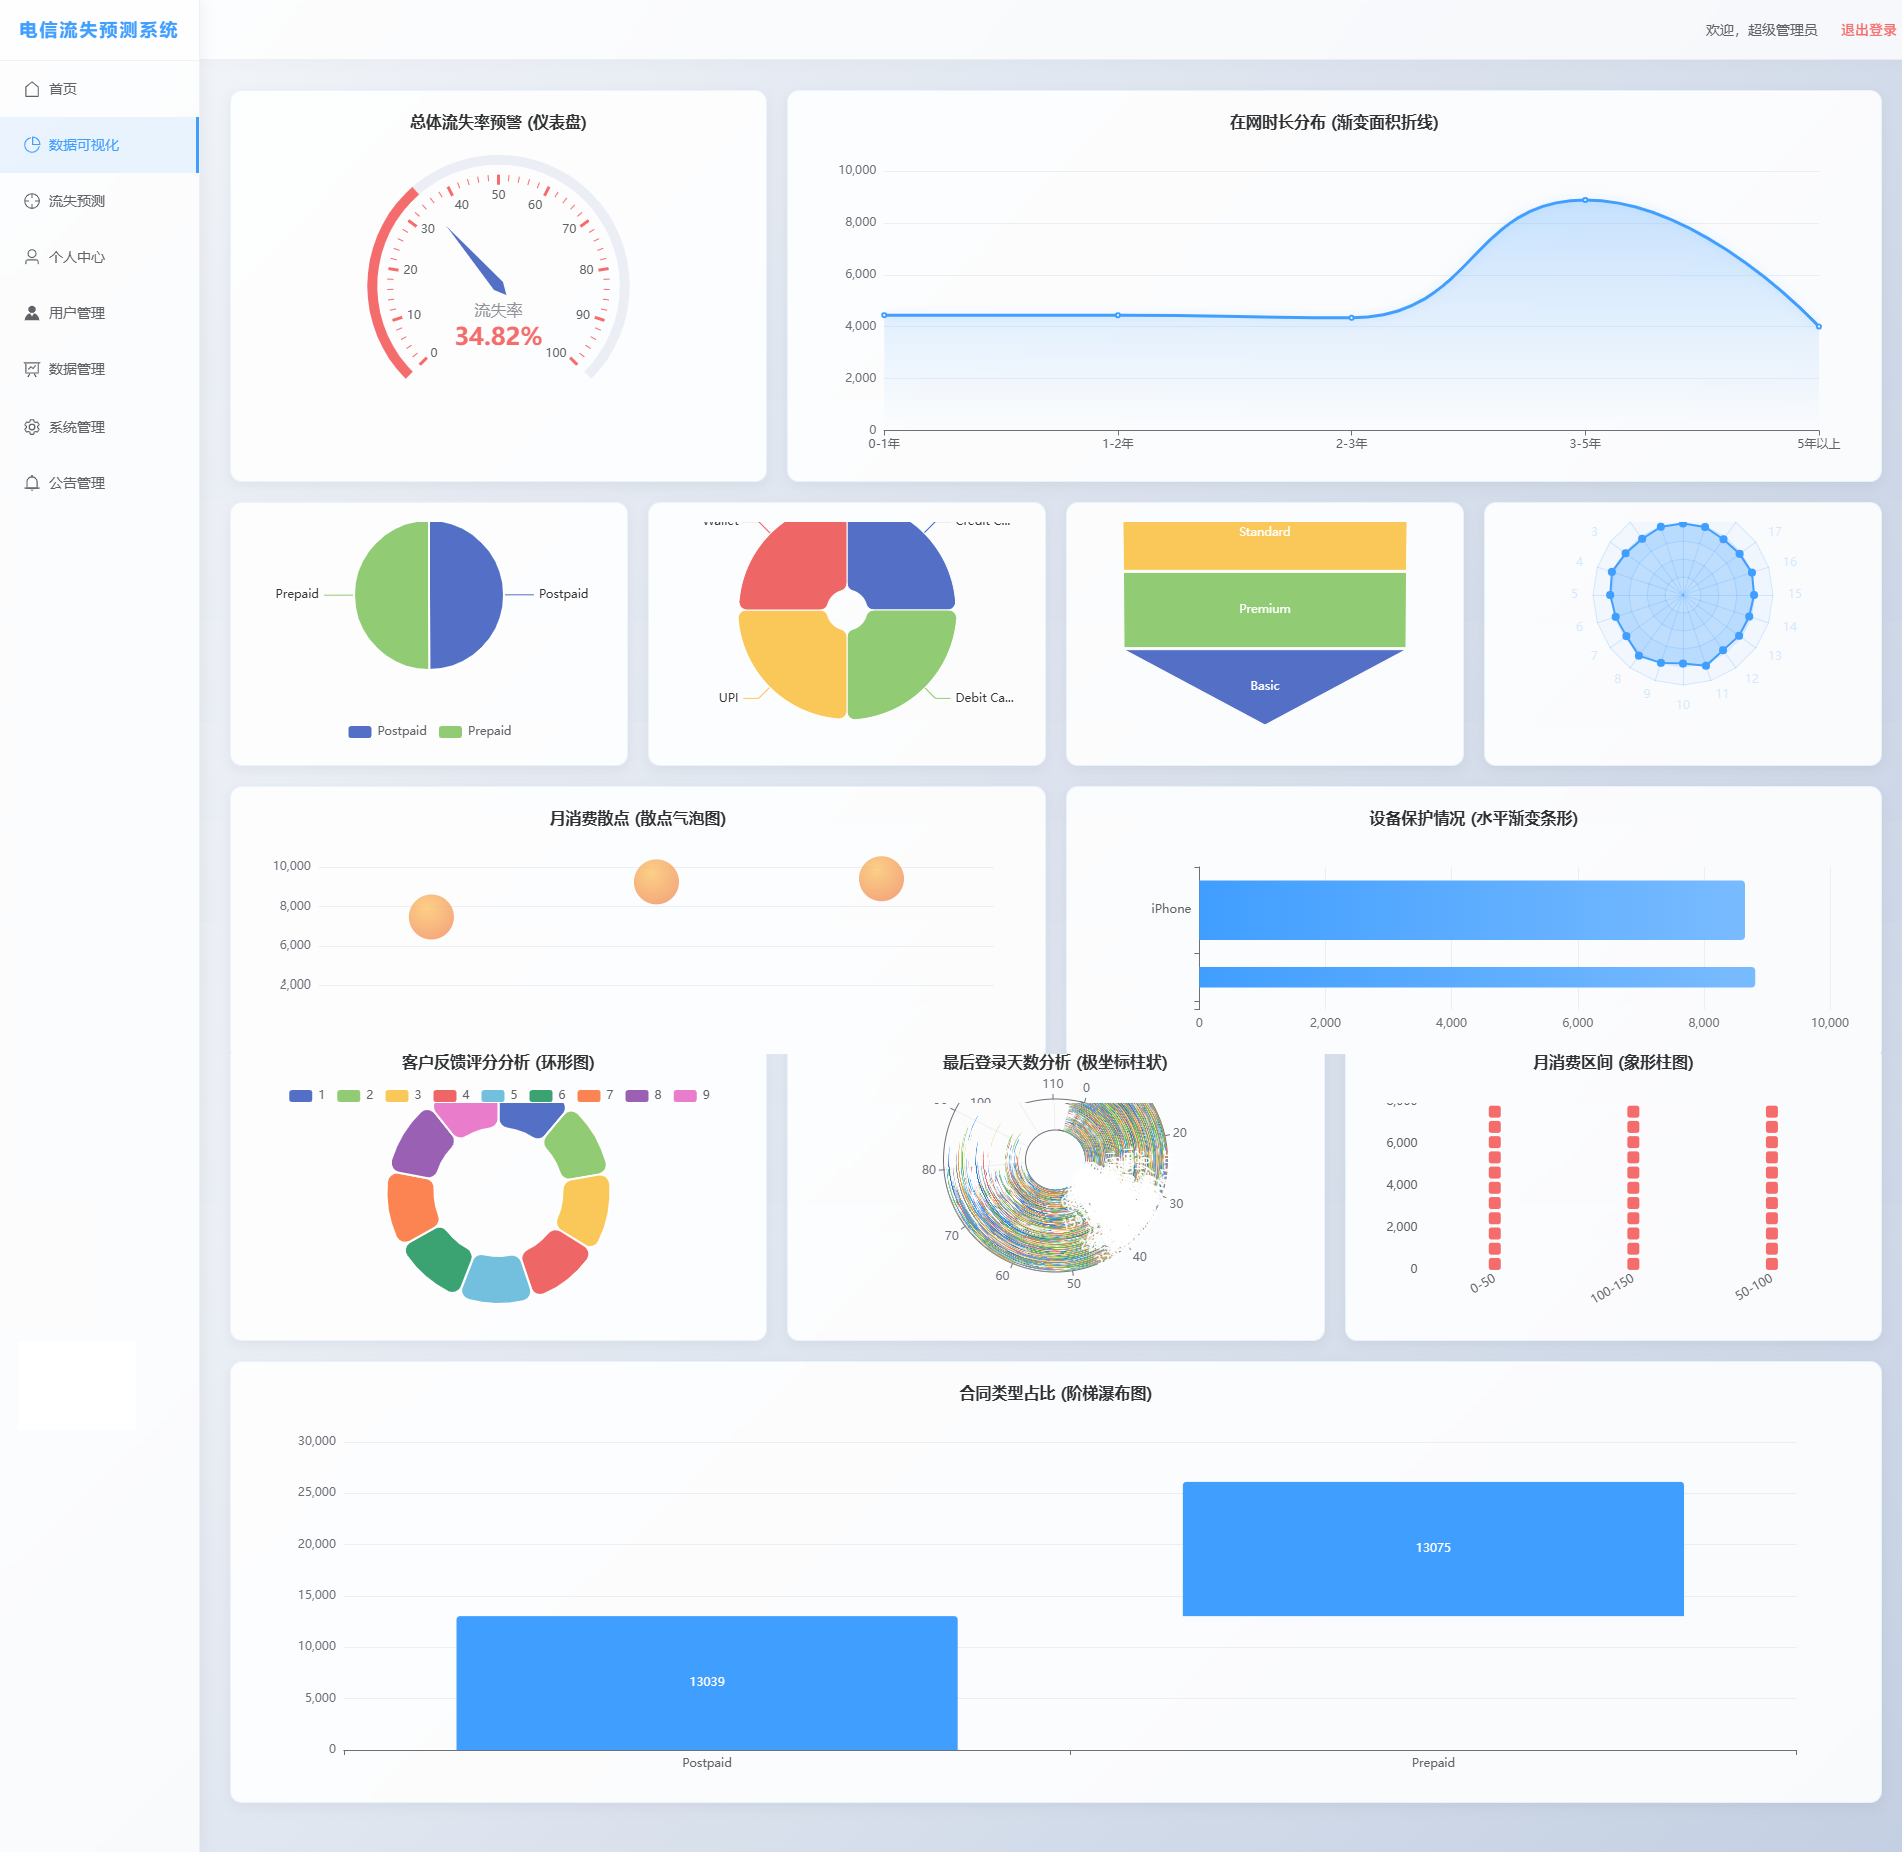1902x1852 pixels.
Task: Click the pie chart icon for 数据可视化
Action: pyautogui.click(x=32, y=145)
